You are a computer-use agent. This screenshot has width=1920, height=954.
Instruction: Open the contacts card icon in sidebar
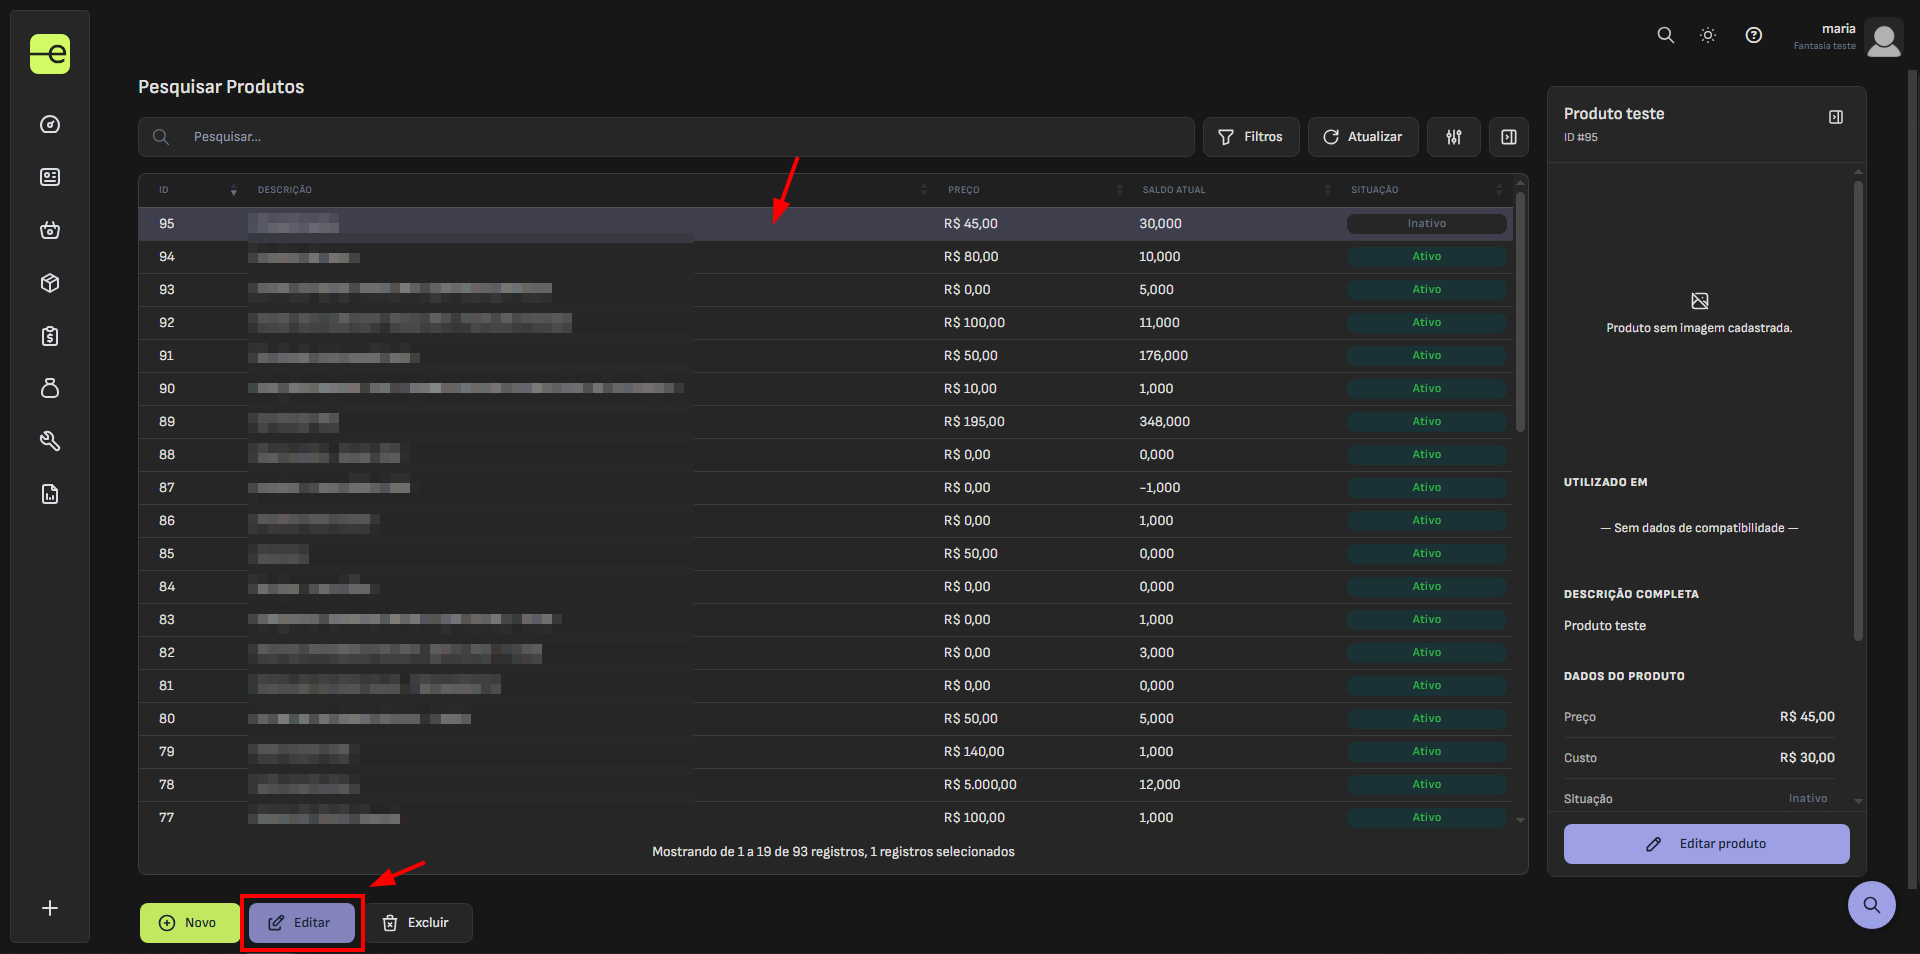point(50,177)
